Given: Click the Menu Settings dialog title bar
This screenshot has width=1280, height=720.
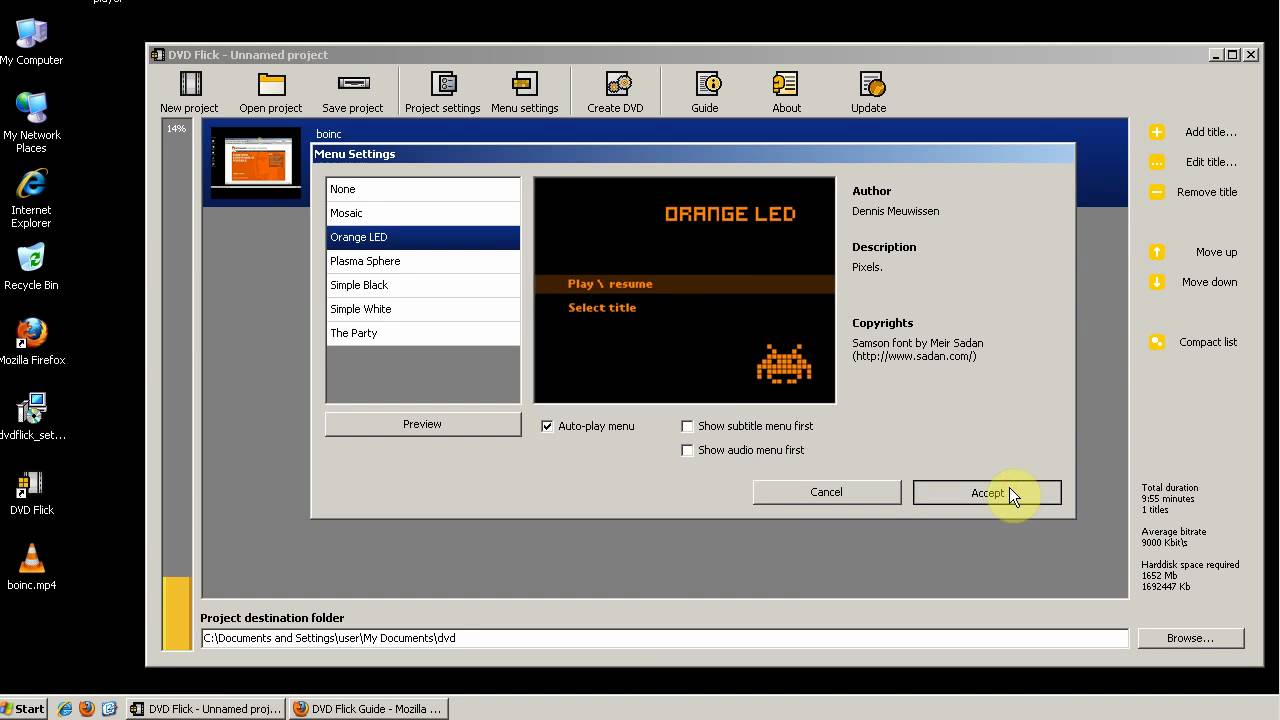Looking at the screenshot, I should point(693,154).
